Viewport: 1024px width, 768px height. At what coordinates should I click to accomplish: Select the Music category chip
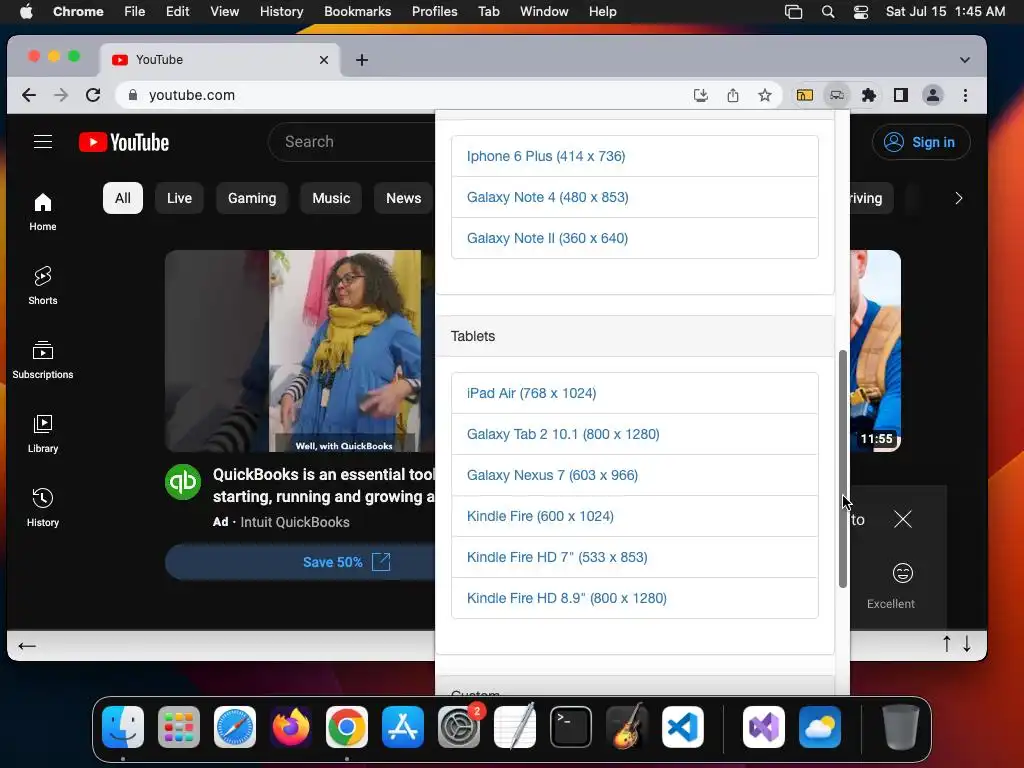pos(331,198)
